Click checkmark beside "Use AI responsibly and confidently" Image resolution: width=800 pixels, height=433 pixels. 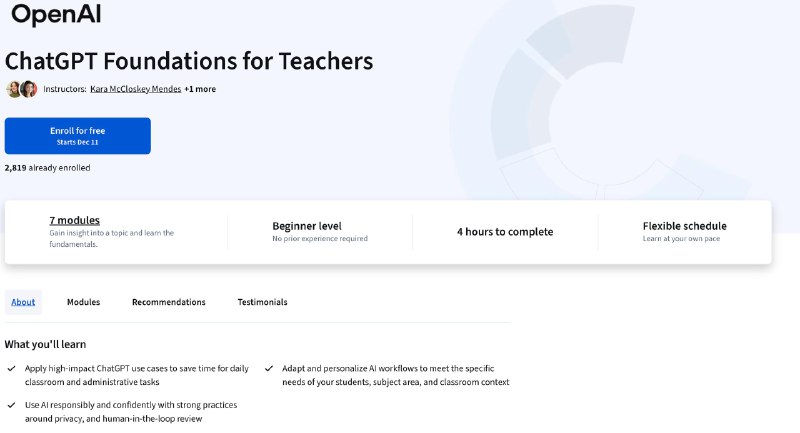pos(10,405)
